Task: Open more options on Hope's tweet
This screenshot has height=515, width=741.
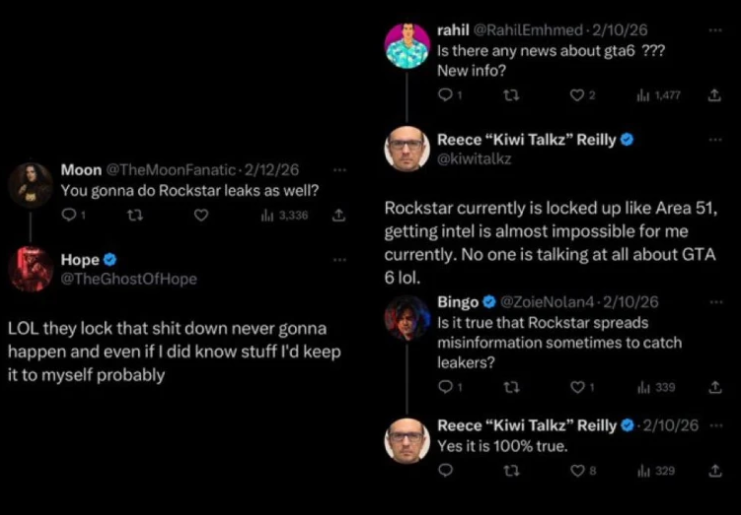Action: (x=339, y=259)
